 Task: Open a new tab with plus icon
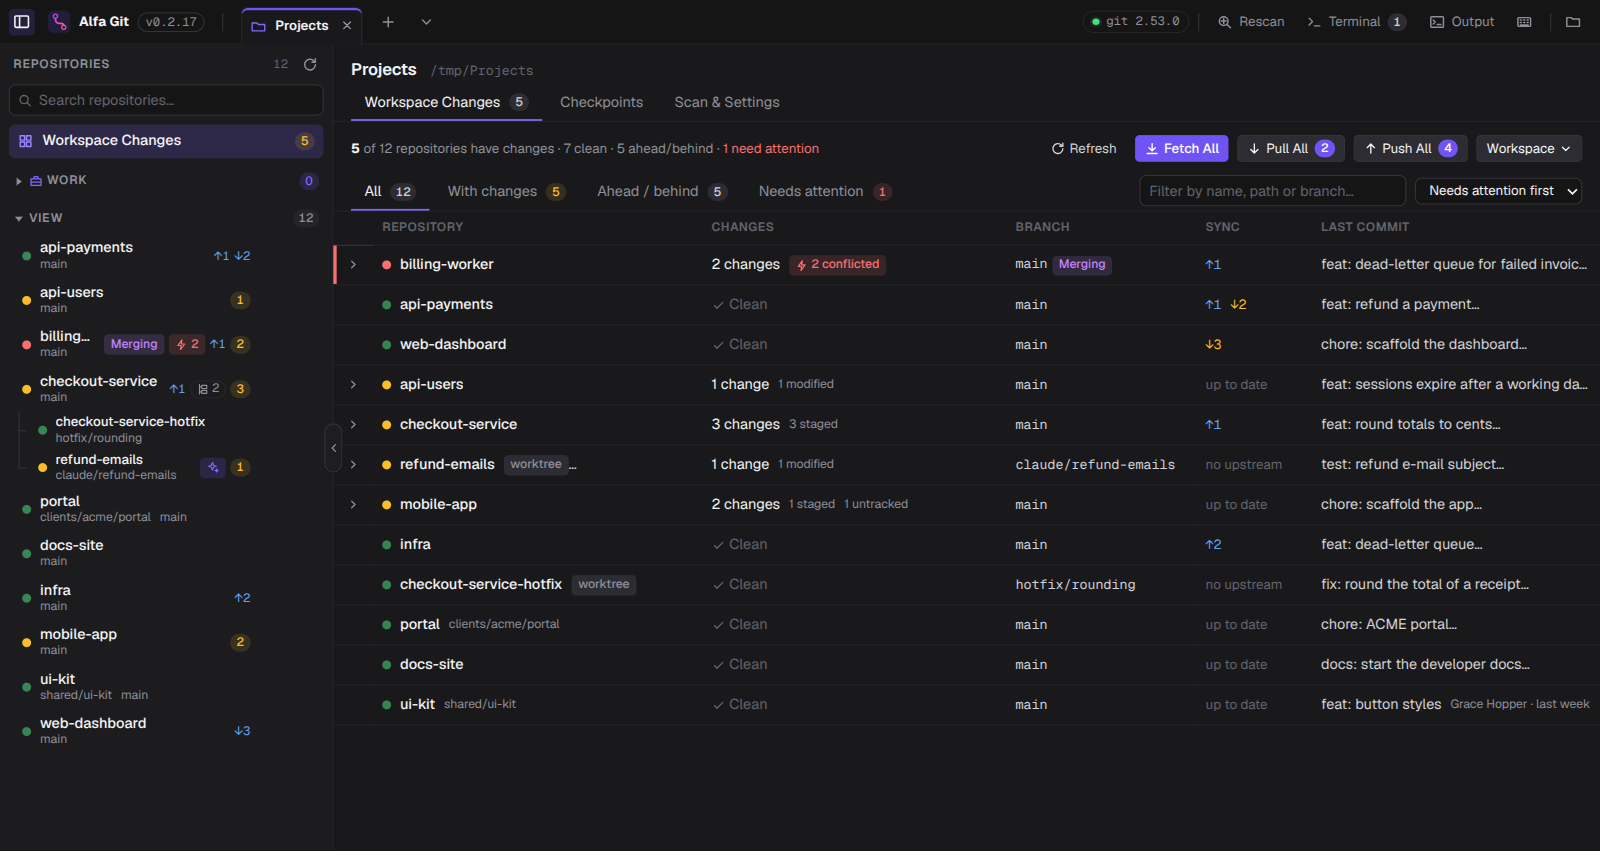tap(388, 22)
